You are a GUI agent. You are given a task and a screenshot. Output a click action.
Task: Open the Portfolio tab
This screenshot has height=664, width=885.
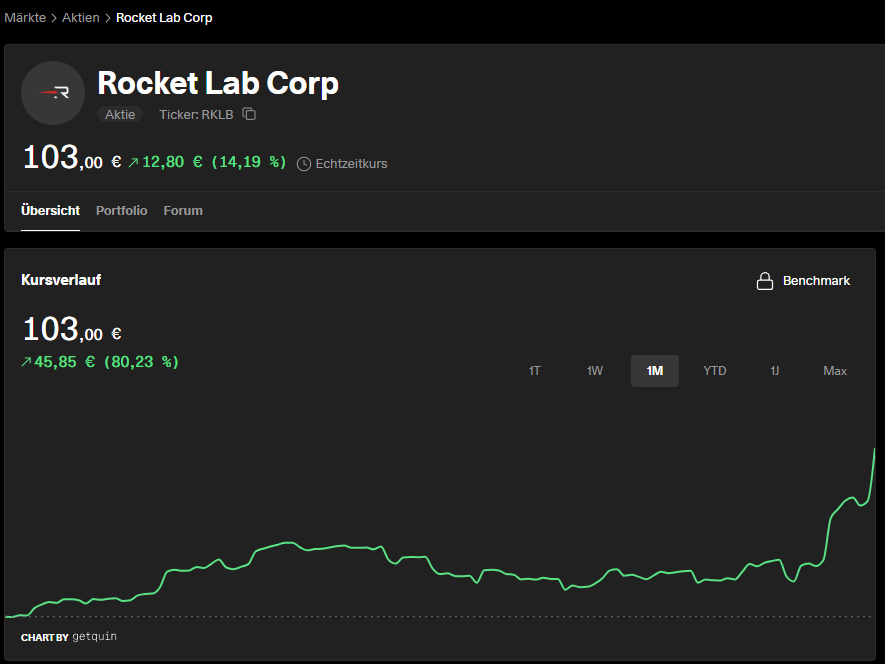click(121, 211)
